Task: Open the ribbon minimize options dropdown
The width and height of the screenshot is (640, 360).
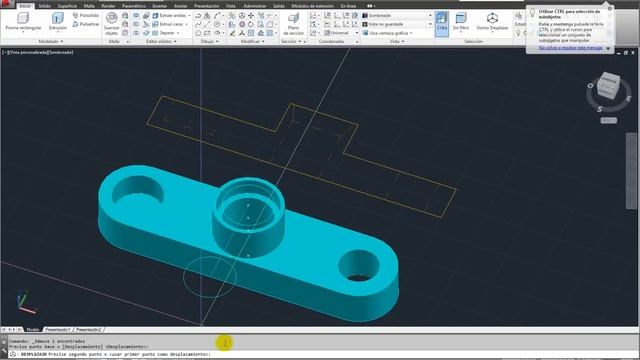Action: pos(371,6)
